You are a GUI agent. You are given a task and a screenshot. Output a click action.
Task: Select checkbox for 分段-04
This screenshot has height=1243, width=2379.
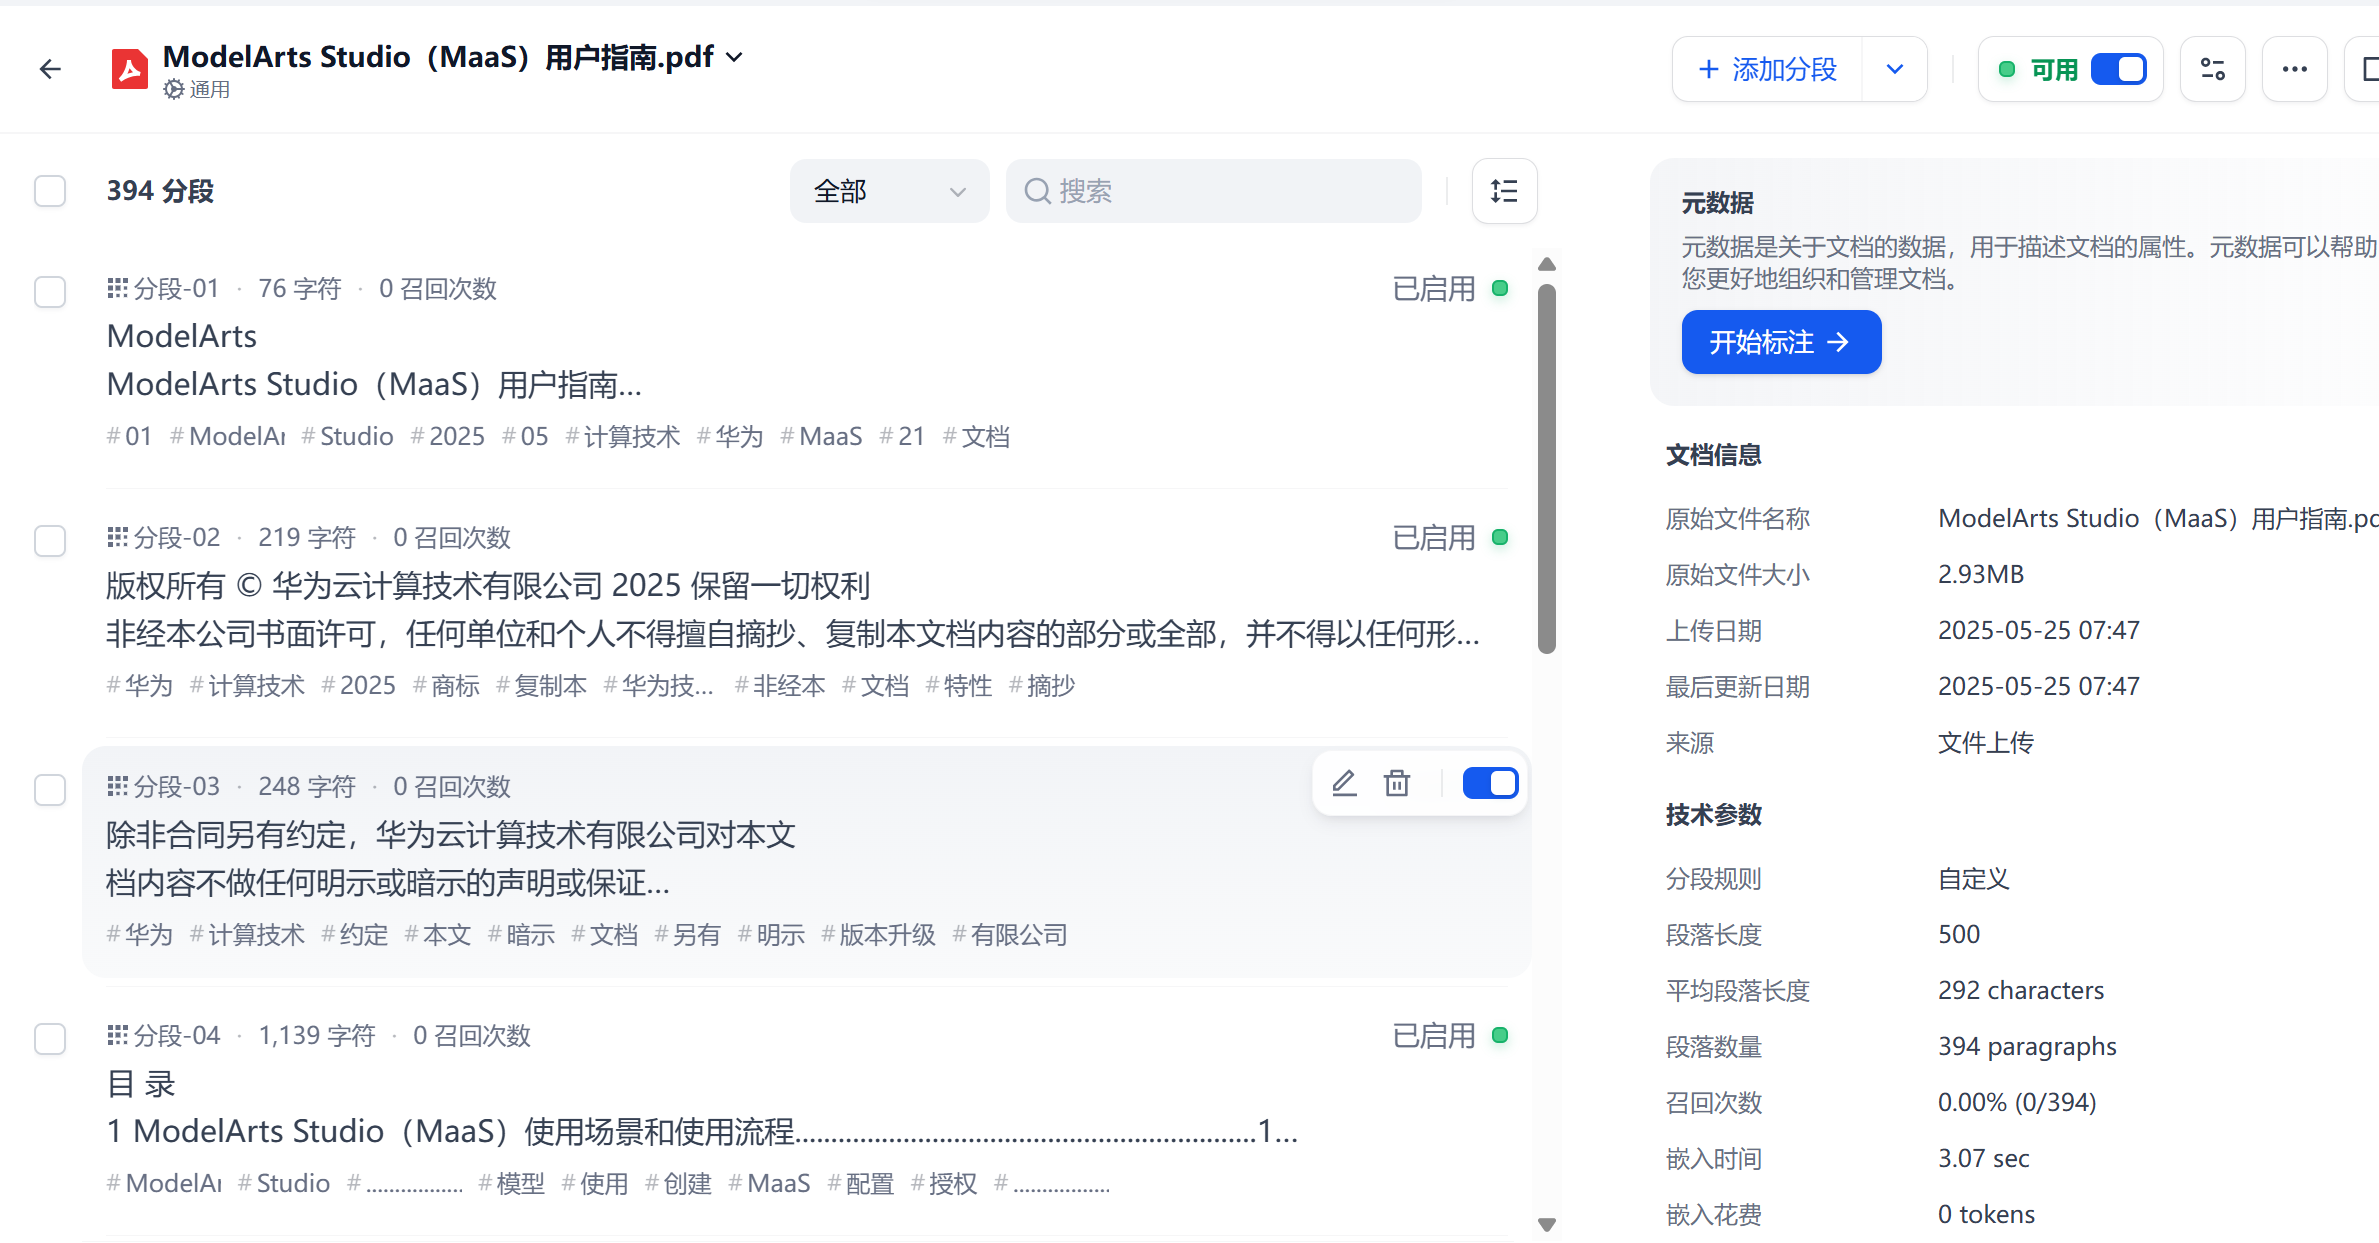click(x=50, y=1038)
